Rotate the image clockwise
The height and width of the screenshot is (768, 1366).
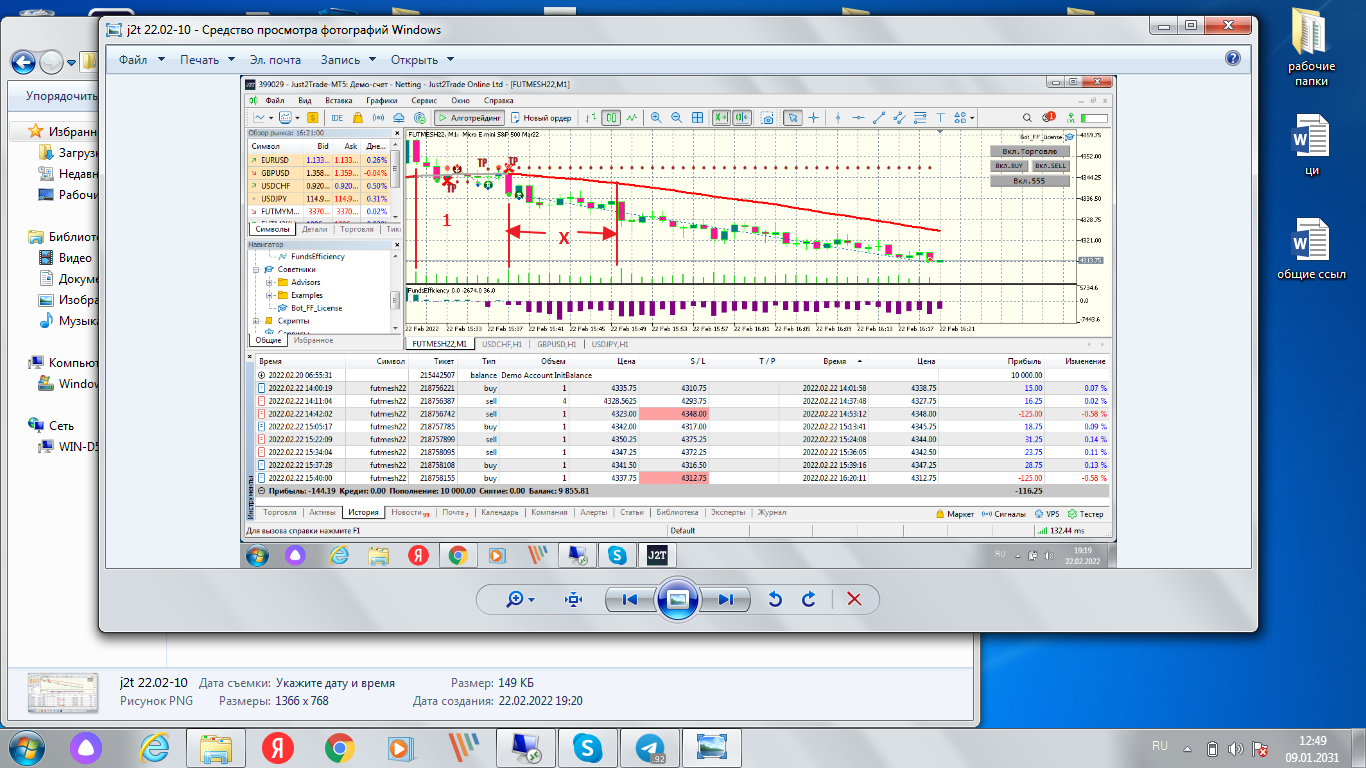[809, 599]
